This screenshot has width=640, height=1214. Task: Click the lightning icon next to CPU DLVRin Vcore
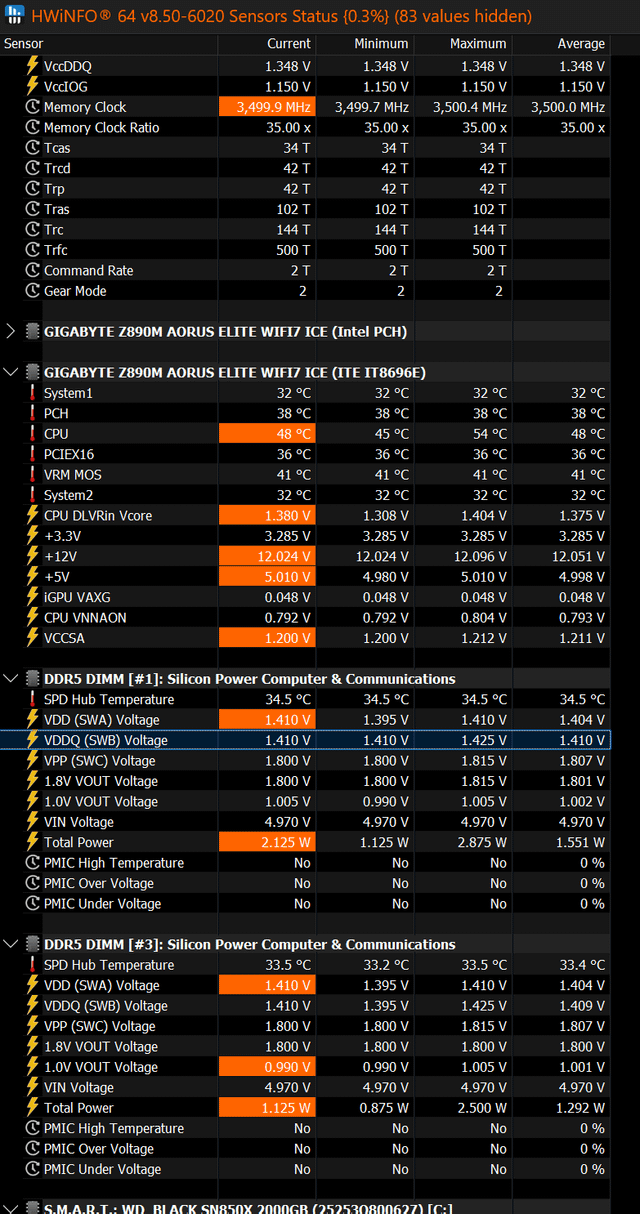pyautogui.click(x=32, y=515)
